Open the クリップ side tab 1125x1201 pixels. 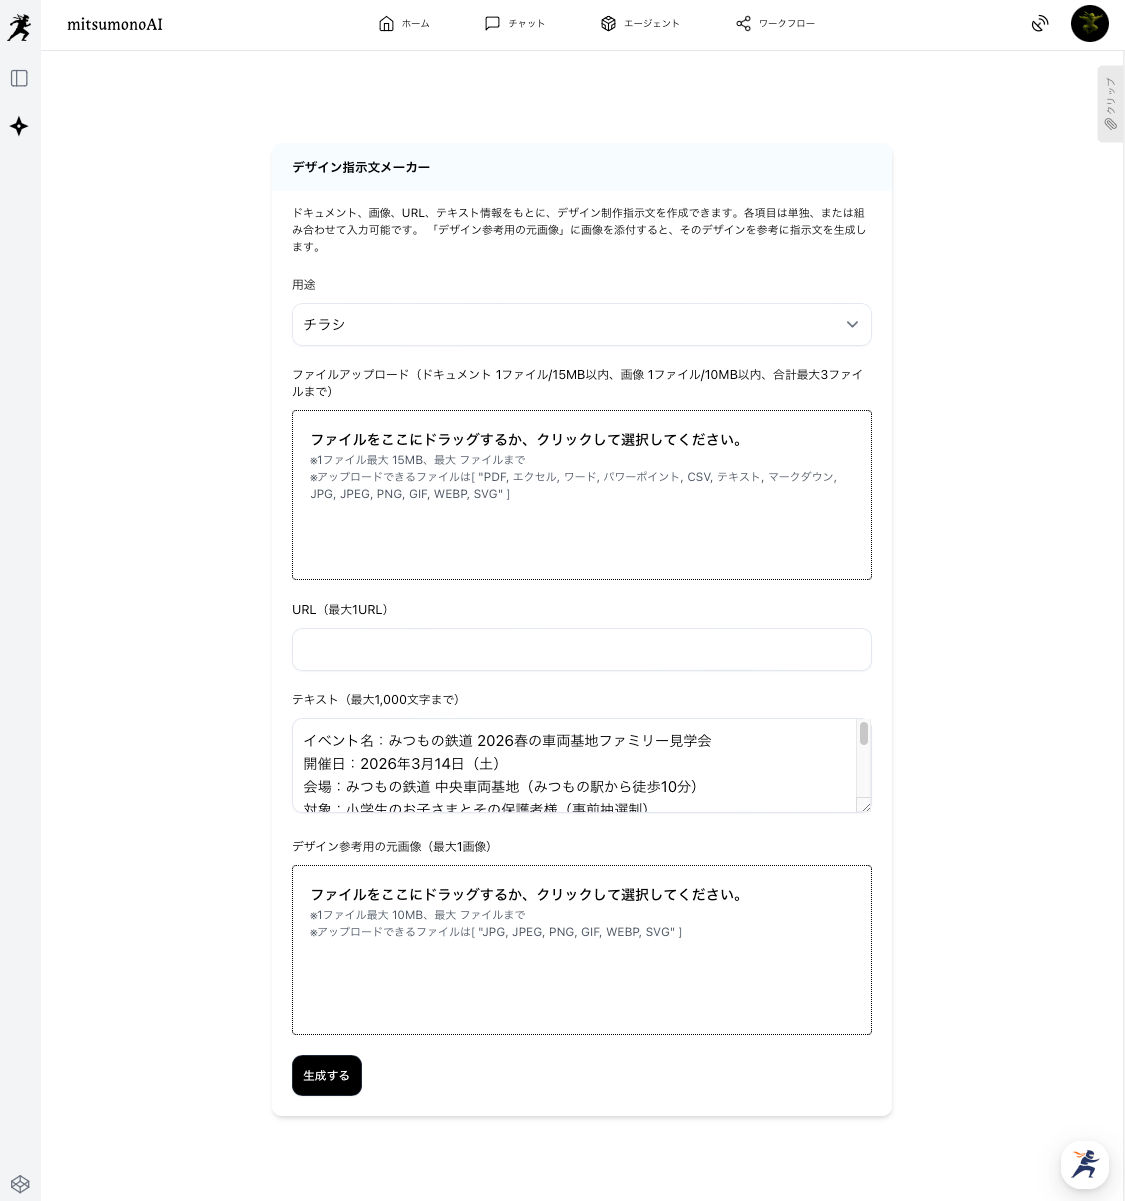(x=1110, y=104)
